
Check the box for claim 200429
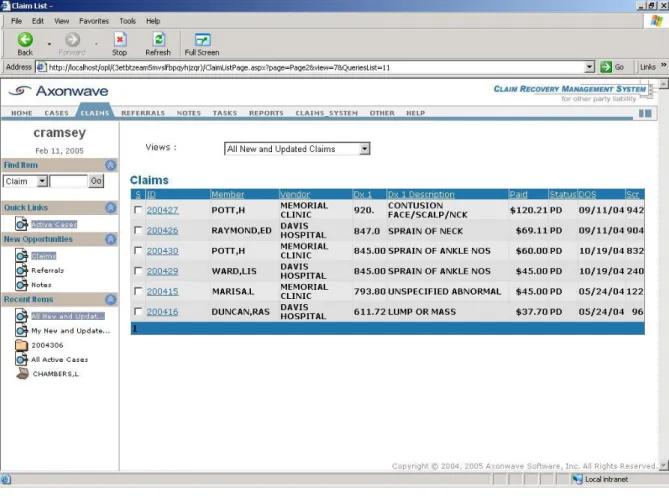click(138, 271)
